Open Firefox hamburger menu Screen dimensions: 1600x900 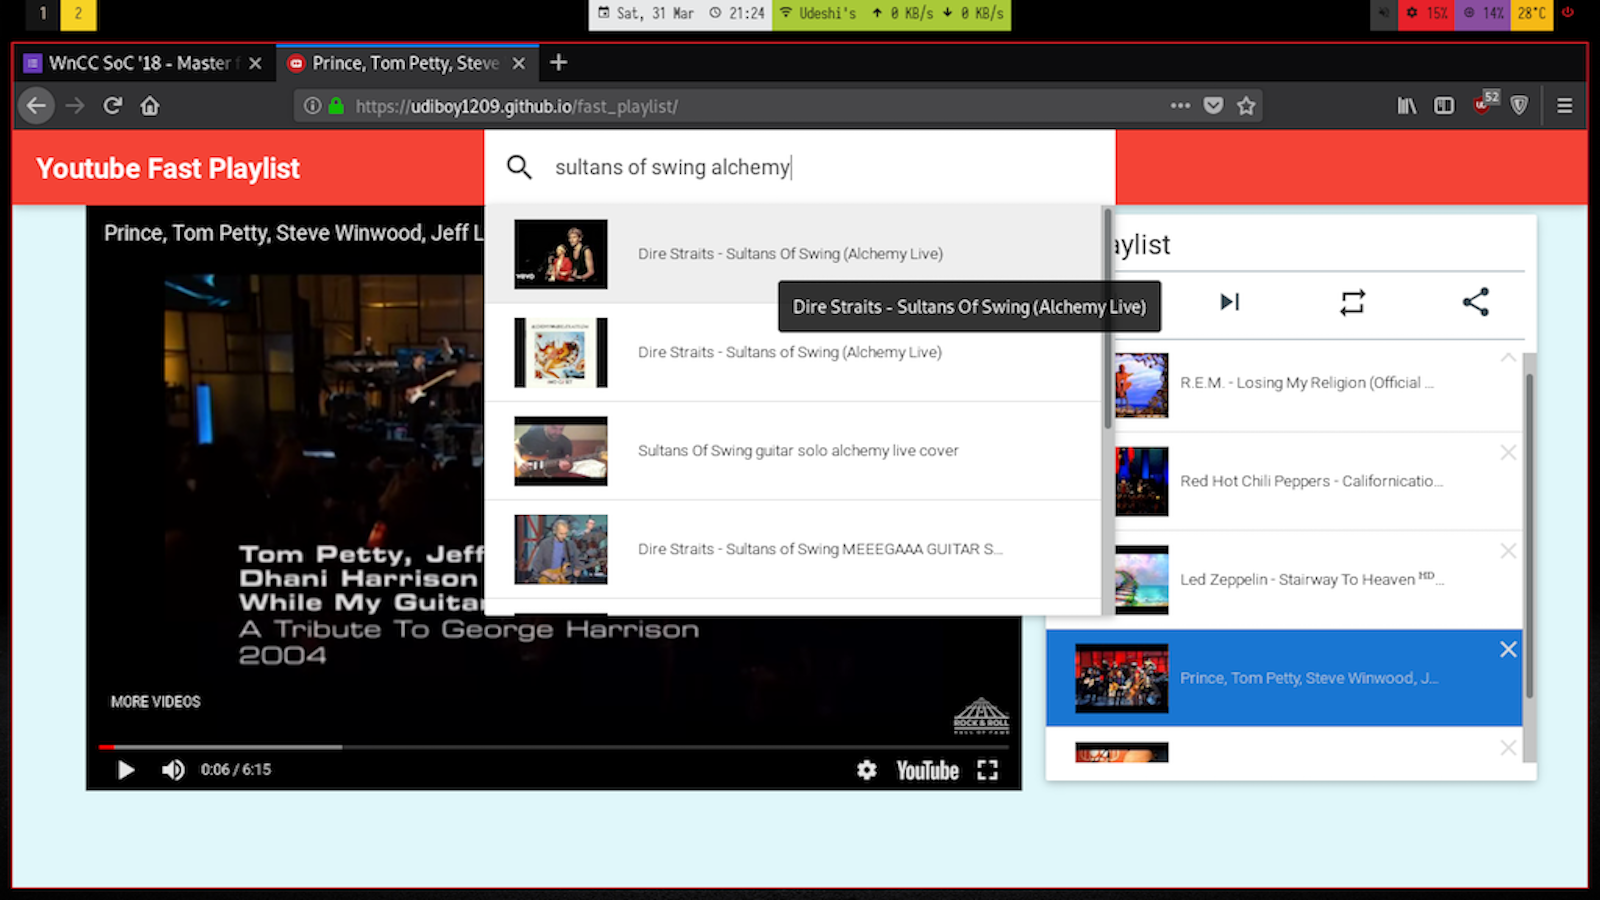[1565, 106]
